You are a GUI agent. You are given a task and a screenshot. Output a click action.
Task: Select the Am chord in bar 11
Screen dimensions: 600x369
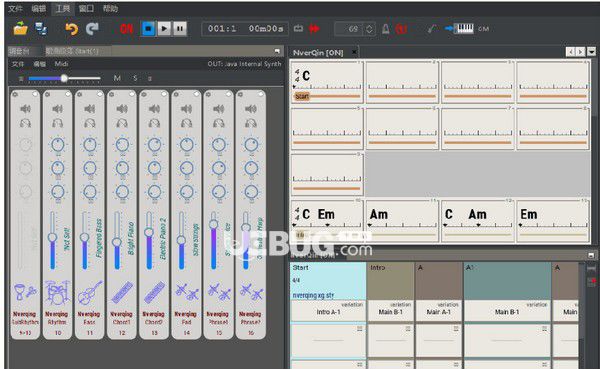click(x=379, y=214)
